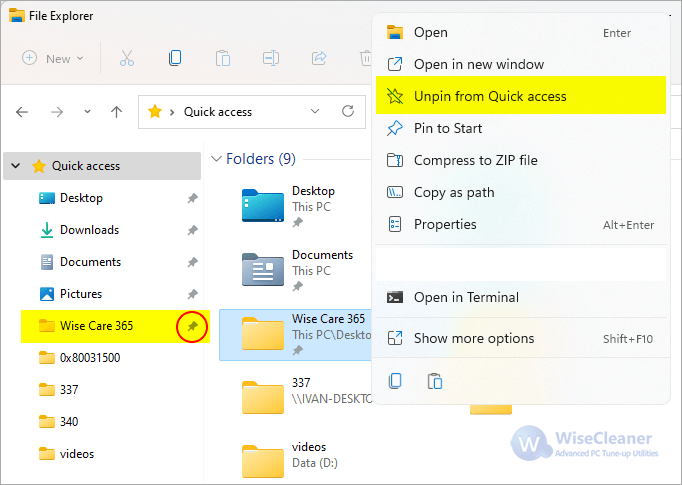
Task: Choose Open in new window
Action: coord(521,64)
